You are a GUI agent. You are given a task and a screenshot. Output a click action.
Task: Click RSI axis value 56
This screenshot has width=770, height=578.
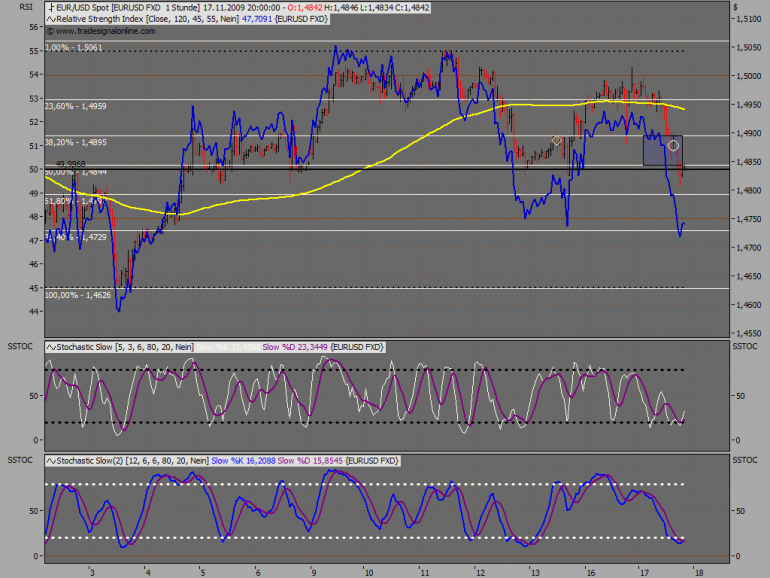34,27
